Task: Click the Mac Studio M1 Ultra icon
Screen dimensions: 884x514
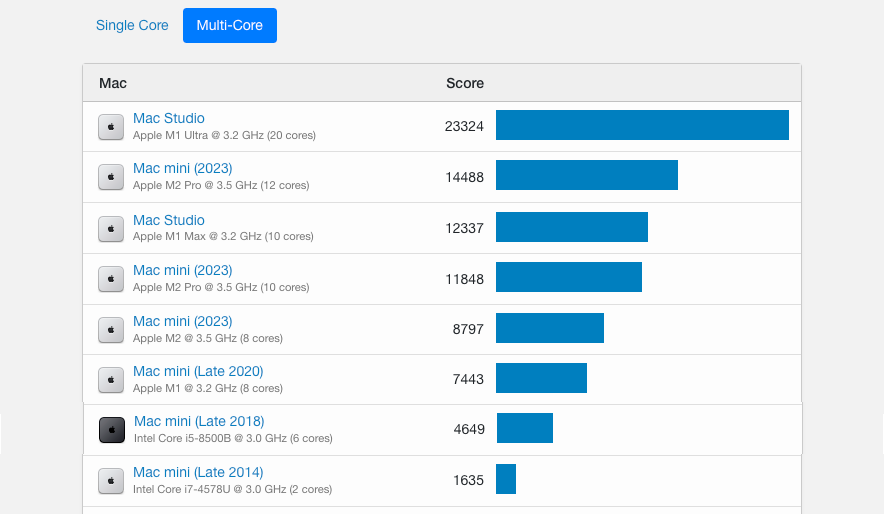Action: click(x=111, y=127)
